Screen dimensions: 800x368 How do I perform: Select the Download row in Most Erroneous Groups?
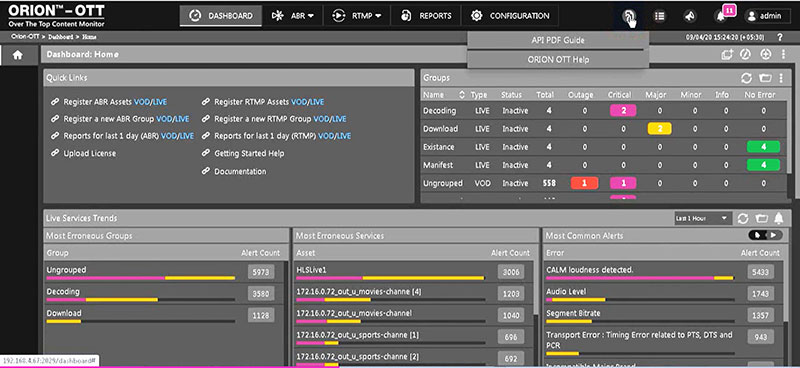[163, 316]
